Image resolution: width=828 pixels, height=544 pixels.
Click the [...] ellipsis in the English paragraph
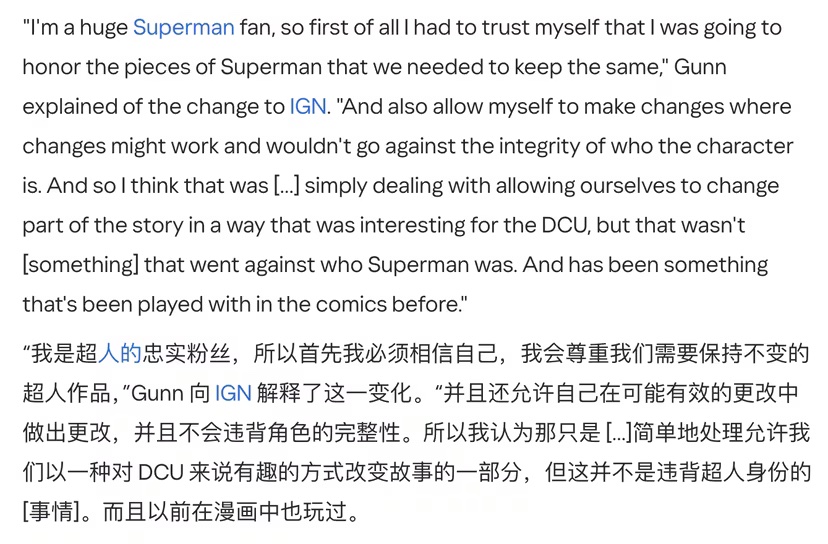(x=287, y=186)
